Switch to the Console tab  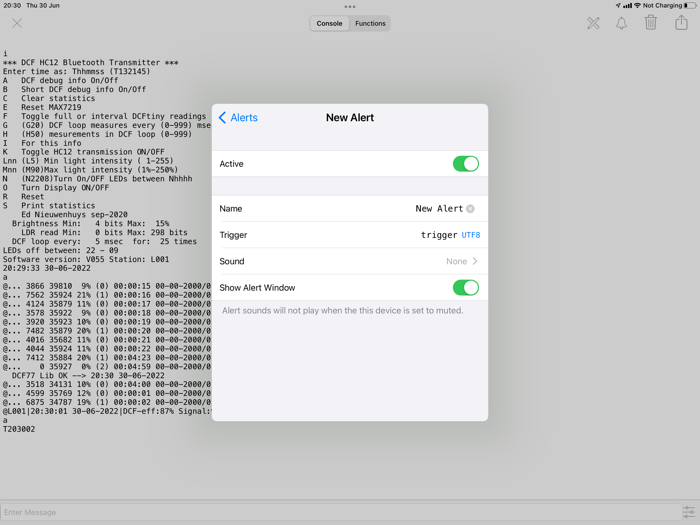[329, 24]
